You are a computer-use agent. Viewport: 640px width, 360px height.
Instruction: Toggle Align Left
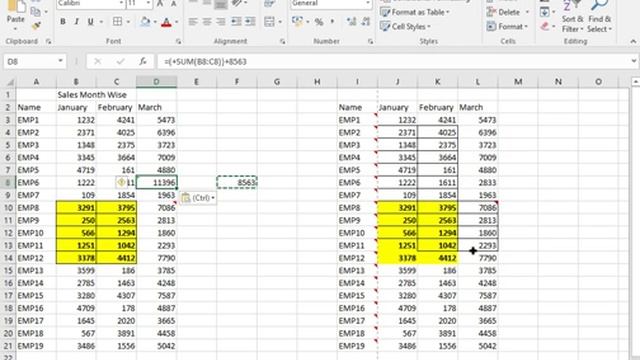193,22
